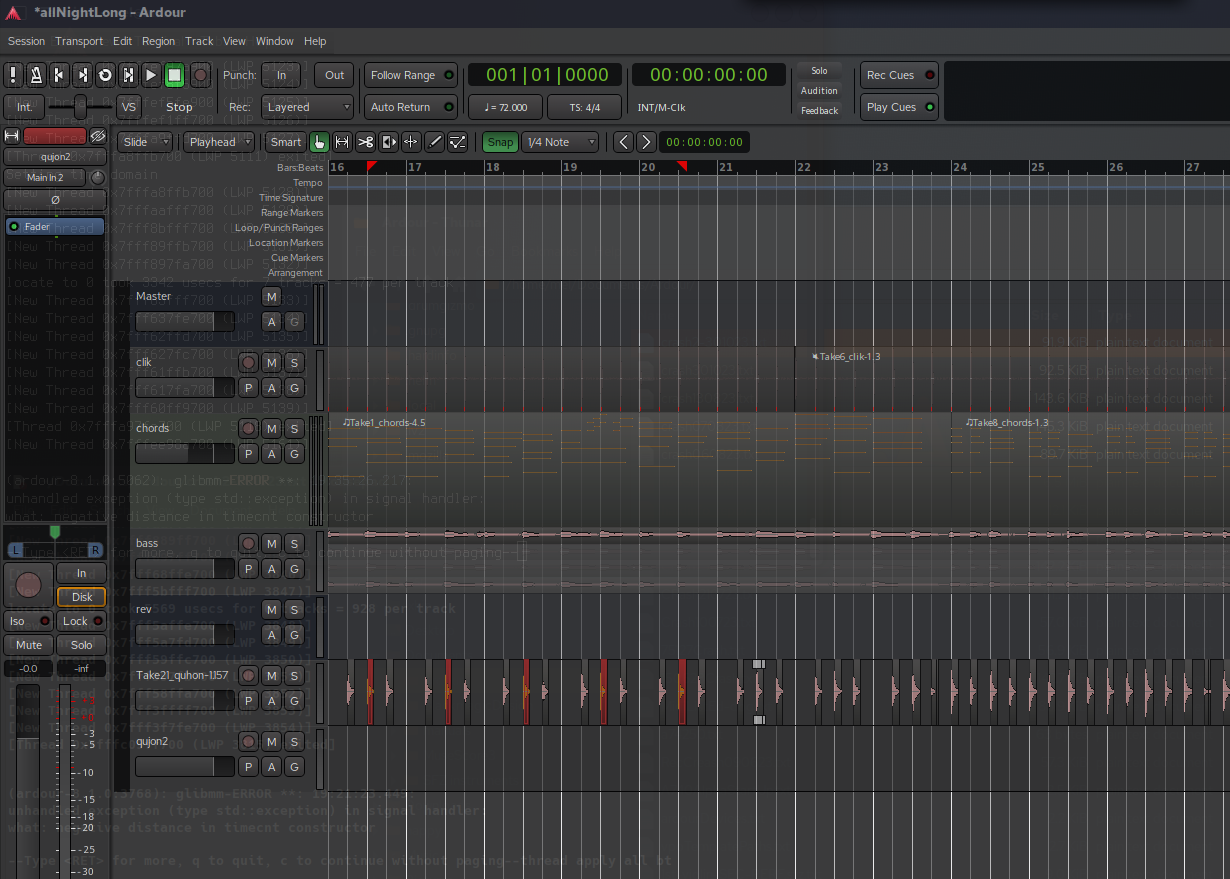Toggle loop playback icon
This screenshot has height=879, width=1230.
tap(105, 75)
